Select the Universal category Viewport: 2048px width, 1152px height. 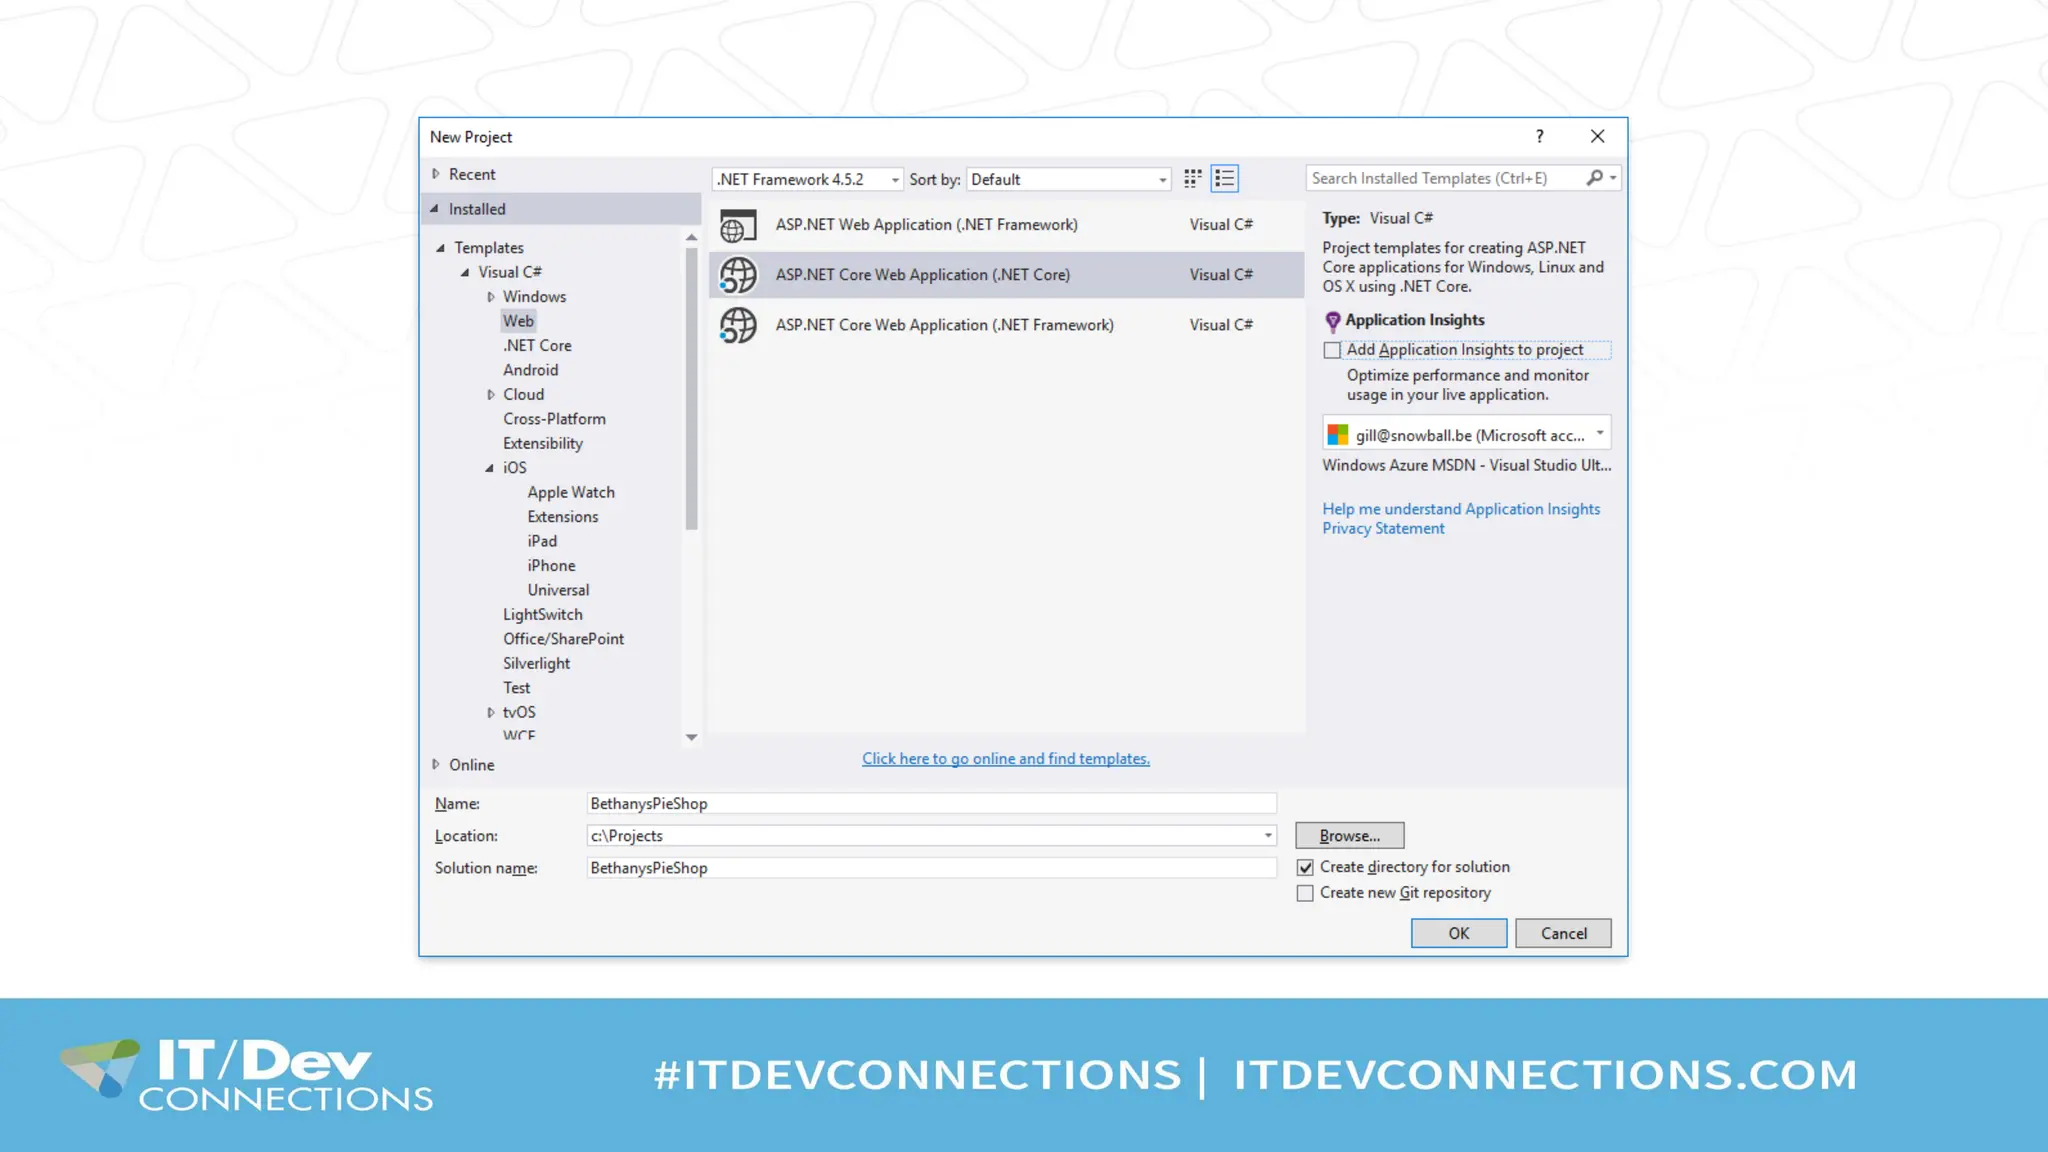(x=558, y=590)
